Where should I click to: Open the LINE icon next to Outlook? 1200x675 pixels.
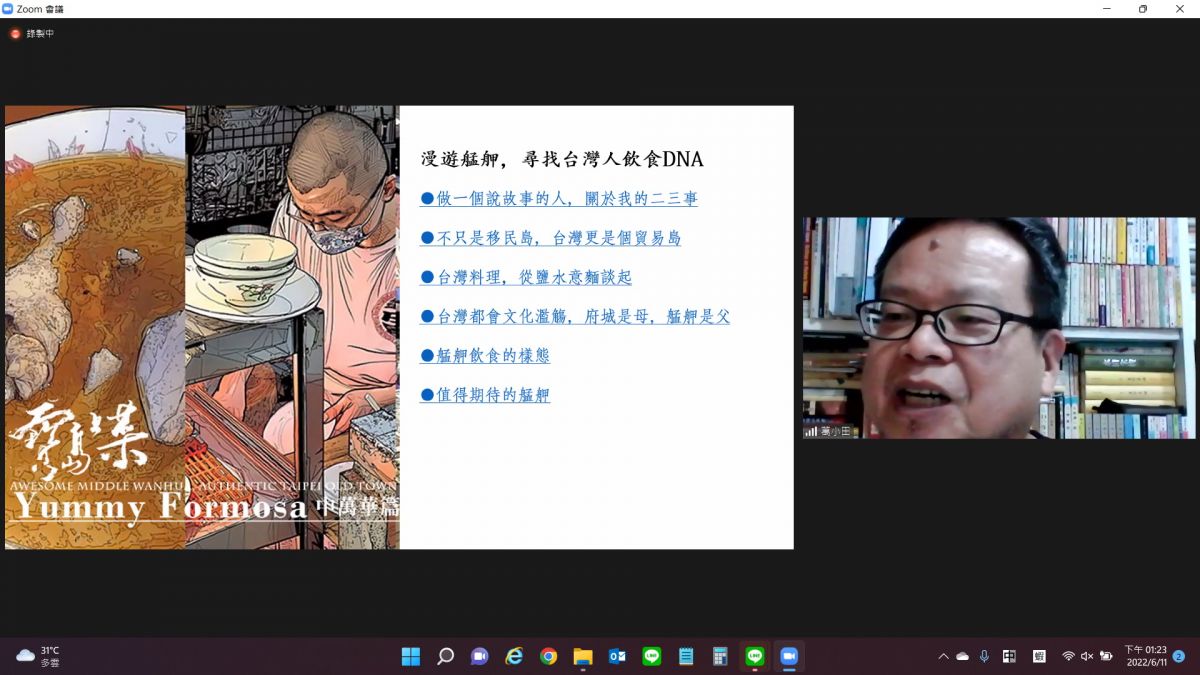(x=652, y=656)
